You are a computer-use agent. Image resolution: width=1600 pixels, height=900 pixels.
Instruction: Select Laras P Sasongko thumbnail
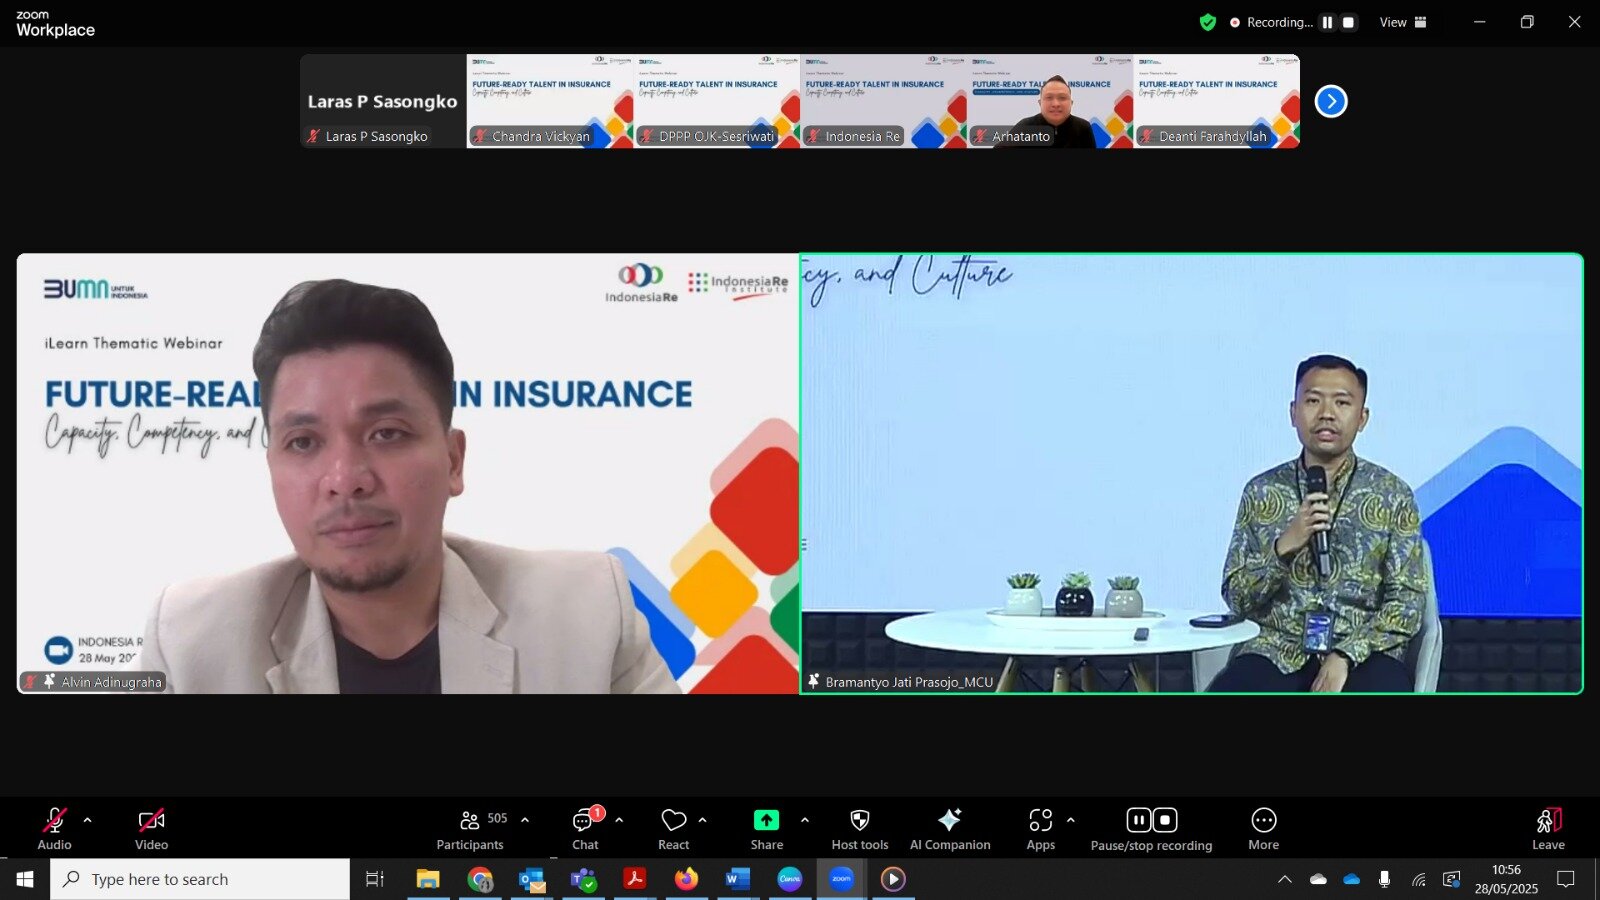click(383, 101)
